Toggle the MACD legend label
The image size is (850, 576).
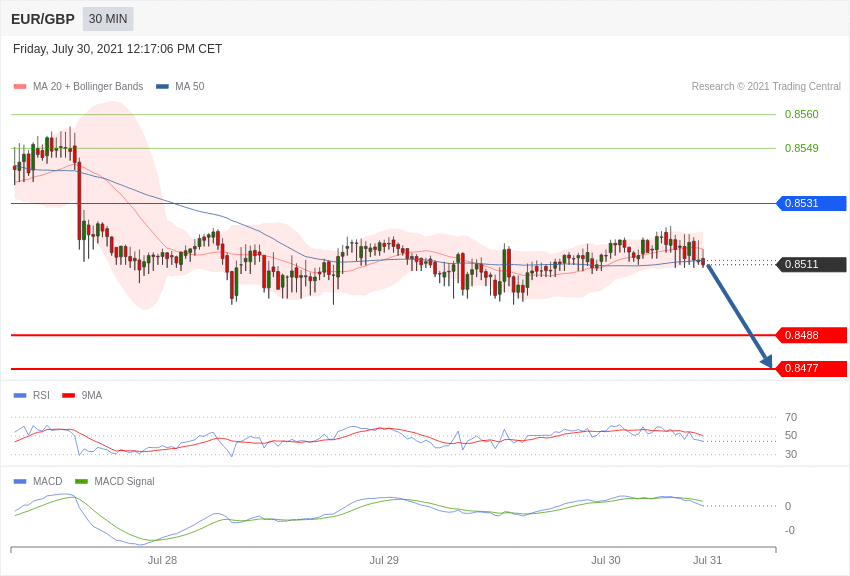(48, 481)
